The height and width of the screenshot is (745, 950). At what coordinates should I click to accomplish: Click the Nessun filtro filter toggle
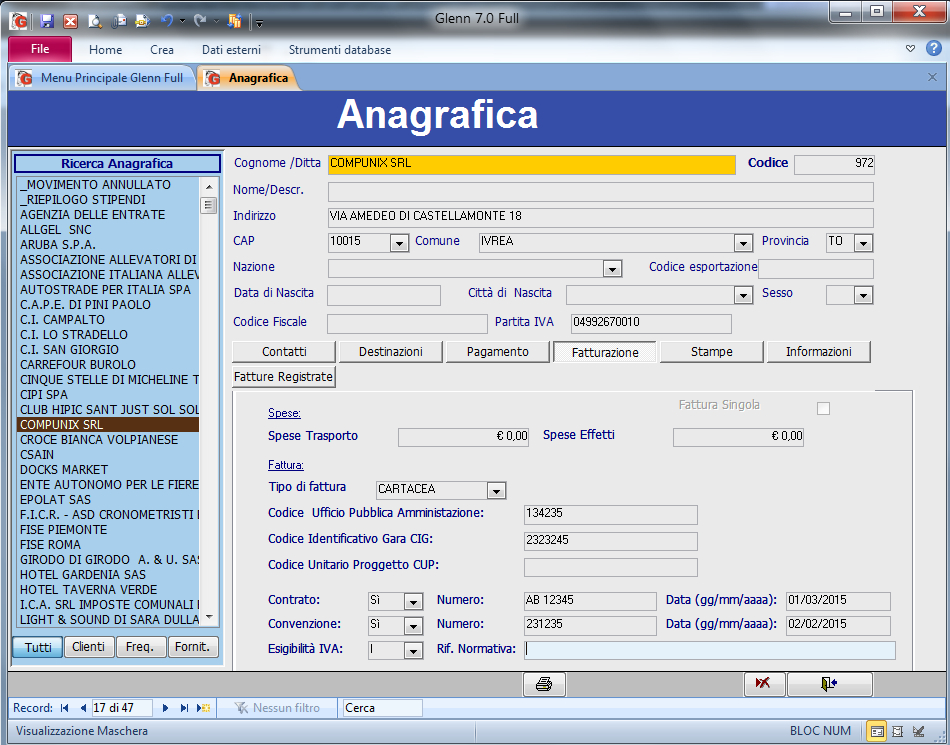point(277,708)
